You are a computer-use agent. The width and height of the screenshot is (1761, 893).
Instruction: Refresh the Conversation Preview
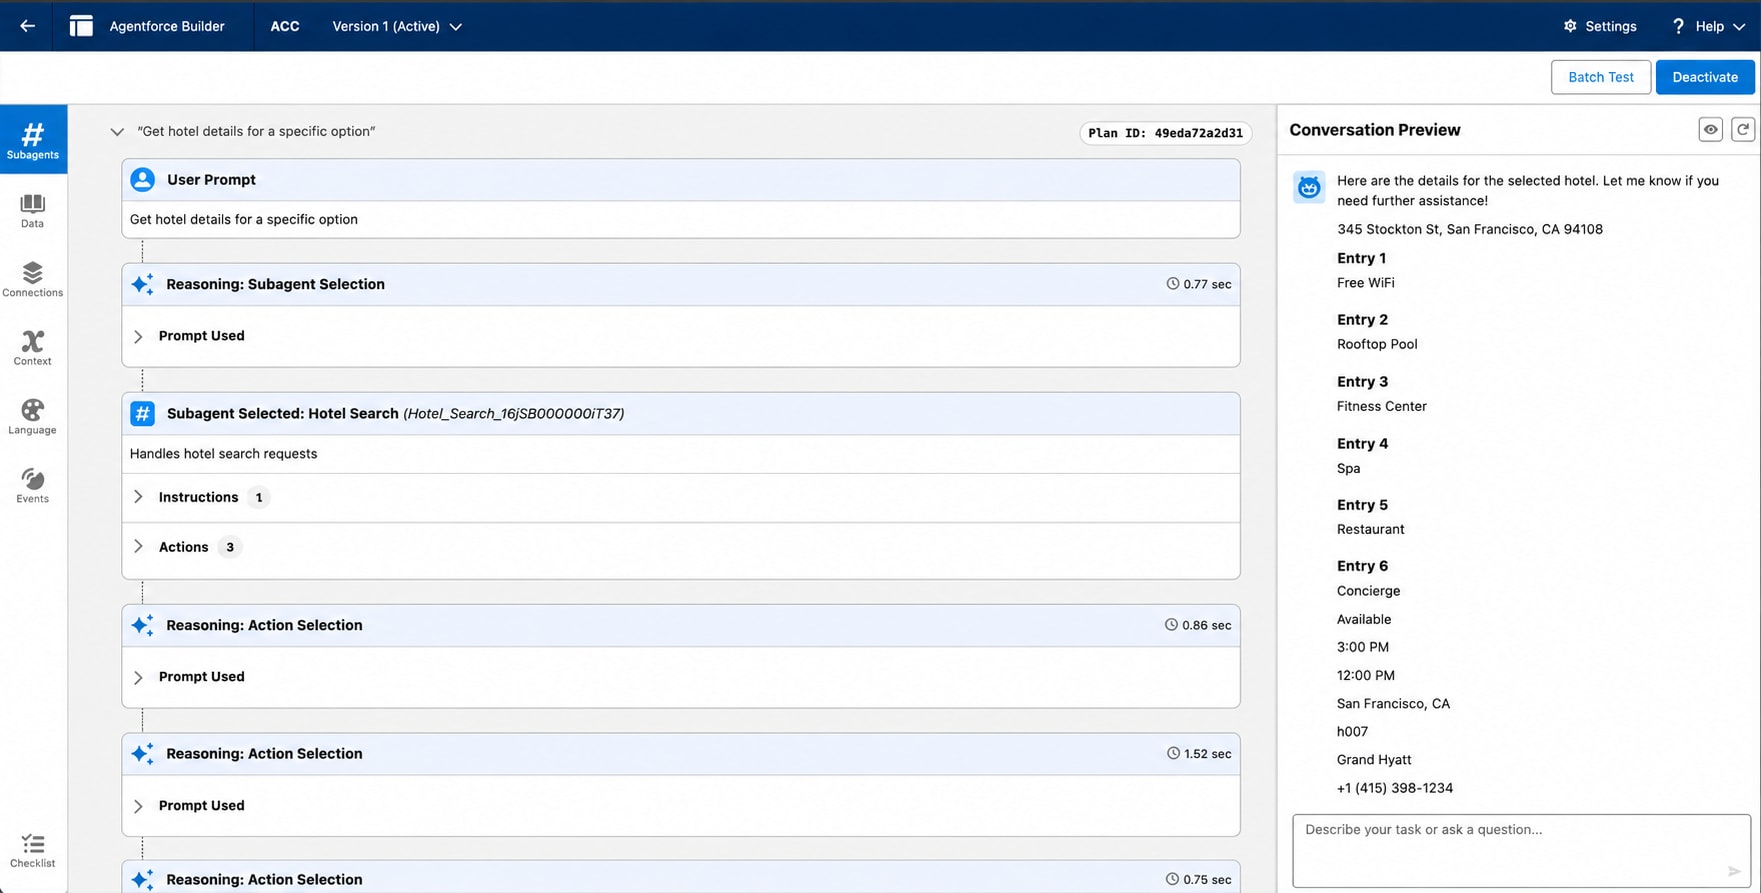[x=1743, y=129]
